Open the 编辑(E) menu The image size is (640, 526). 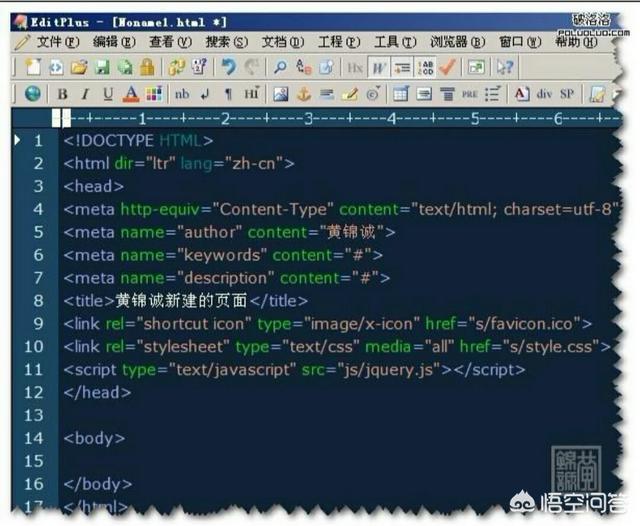(x=114, y=42)
